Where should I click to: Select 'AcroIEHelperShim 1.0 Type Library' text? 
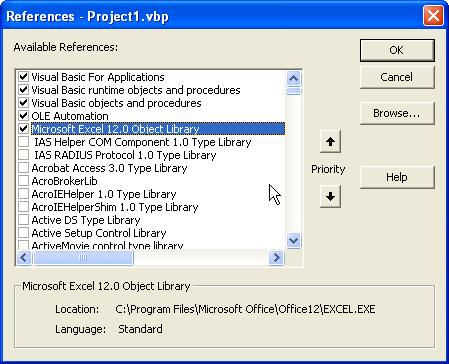tap(115, 207)
